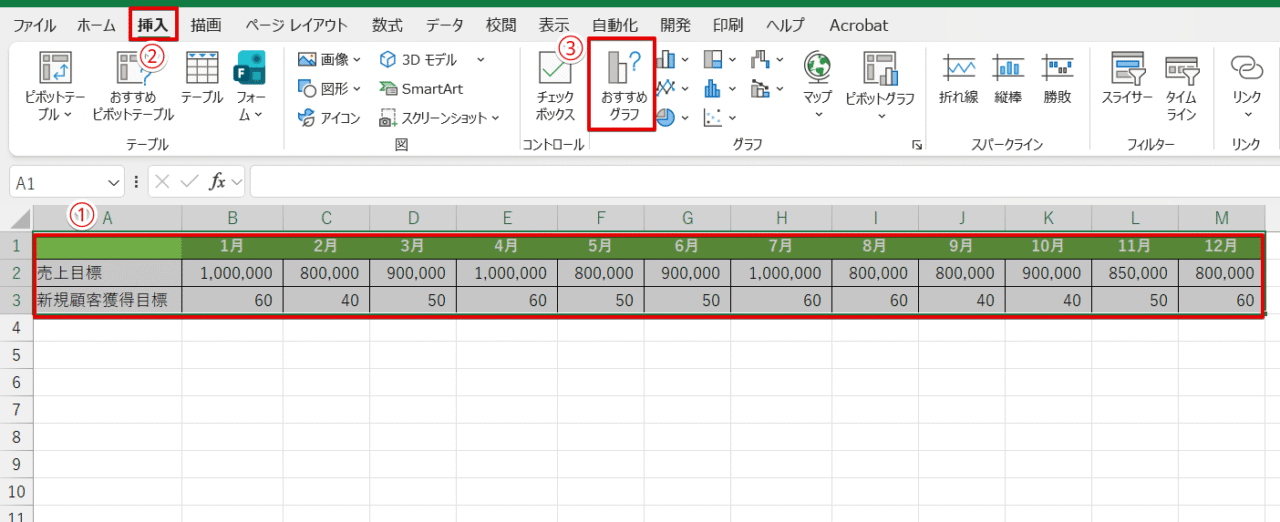Viewport: 1280px width, 522px height.
Task: Click the 3D Models (3D モデル) icon
Action: (x=387, y=60)
